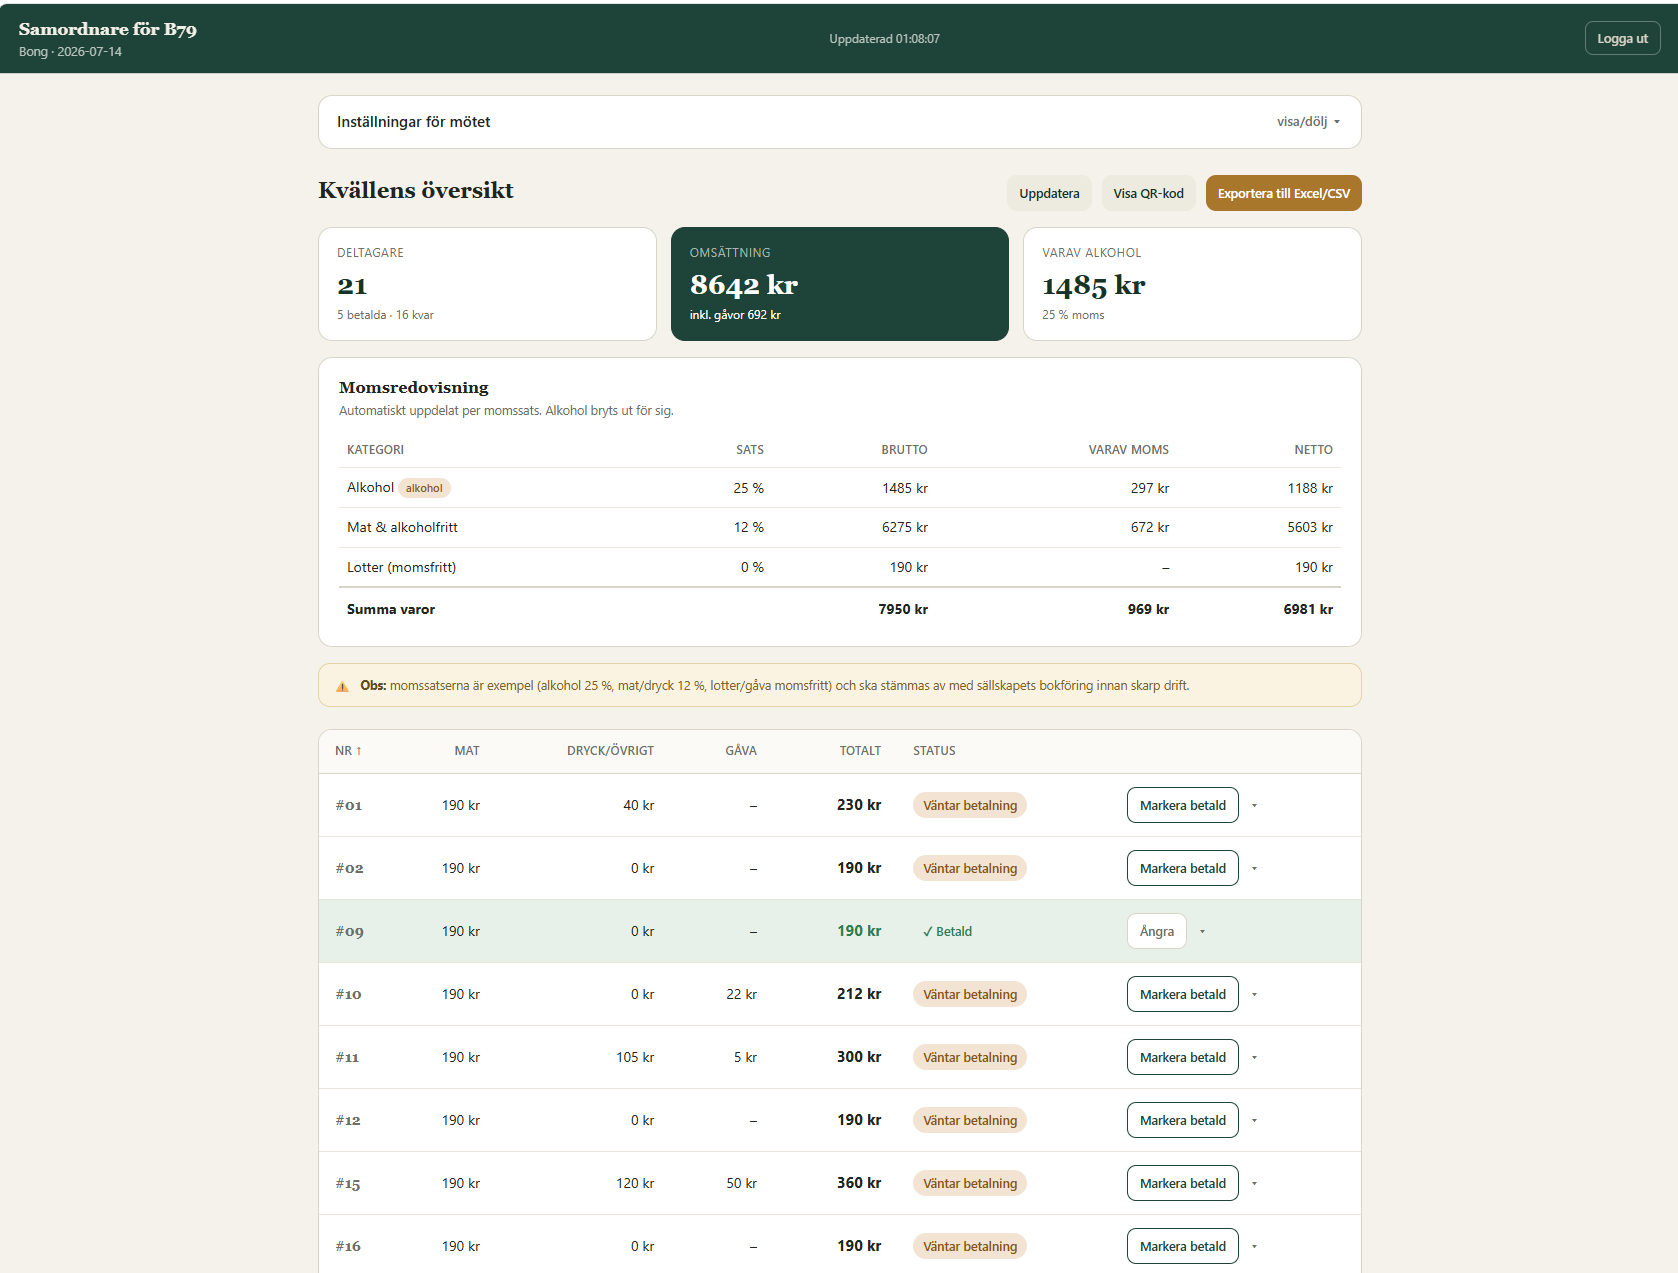Click the Samordnare för B79 title

click(x=108, y=29)
